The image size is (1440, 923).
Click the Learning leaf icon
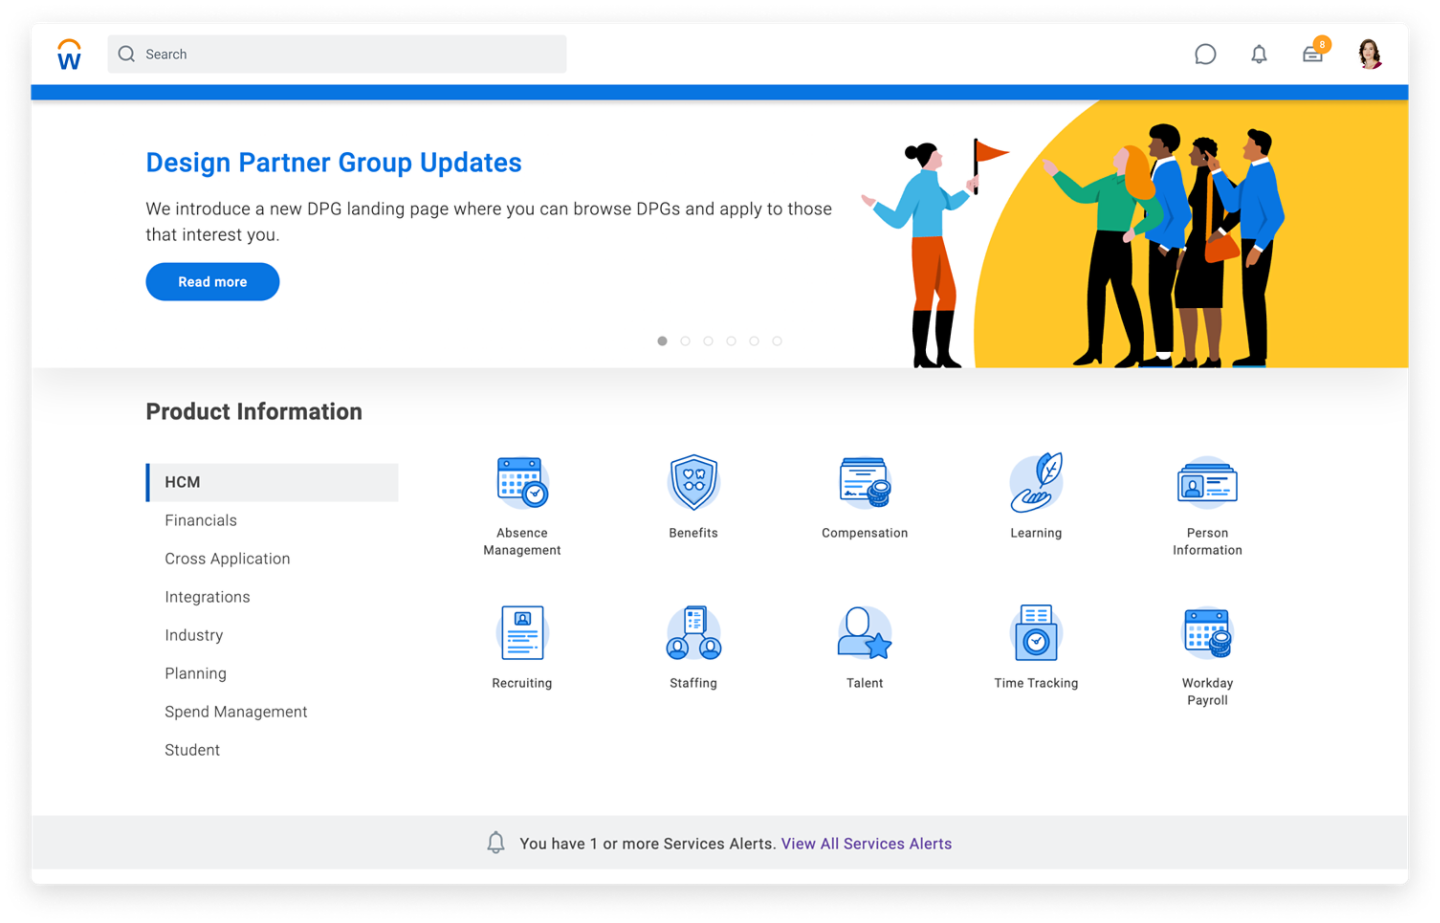1035,482
